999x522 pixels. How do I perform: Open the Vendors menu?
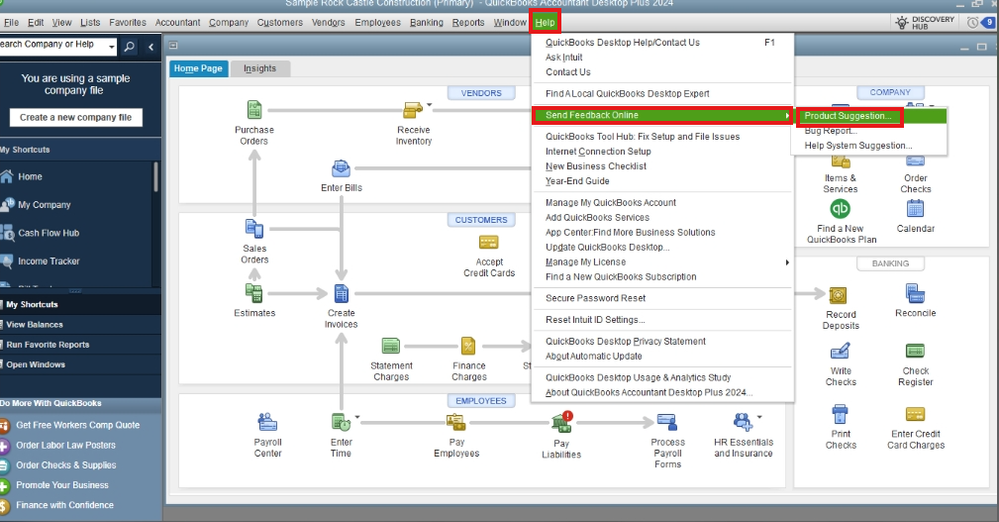[328, 22]
